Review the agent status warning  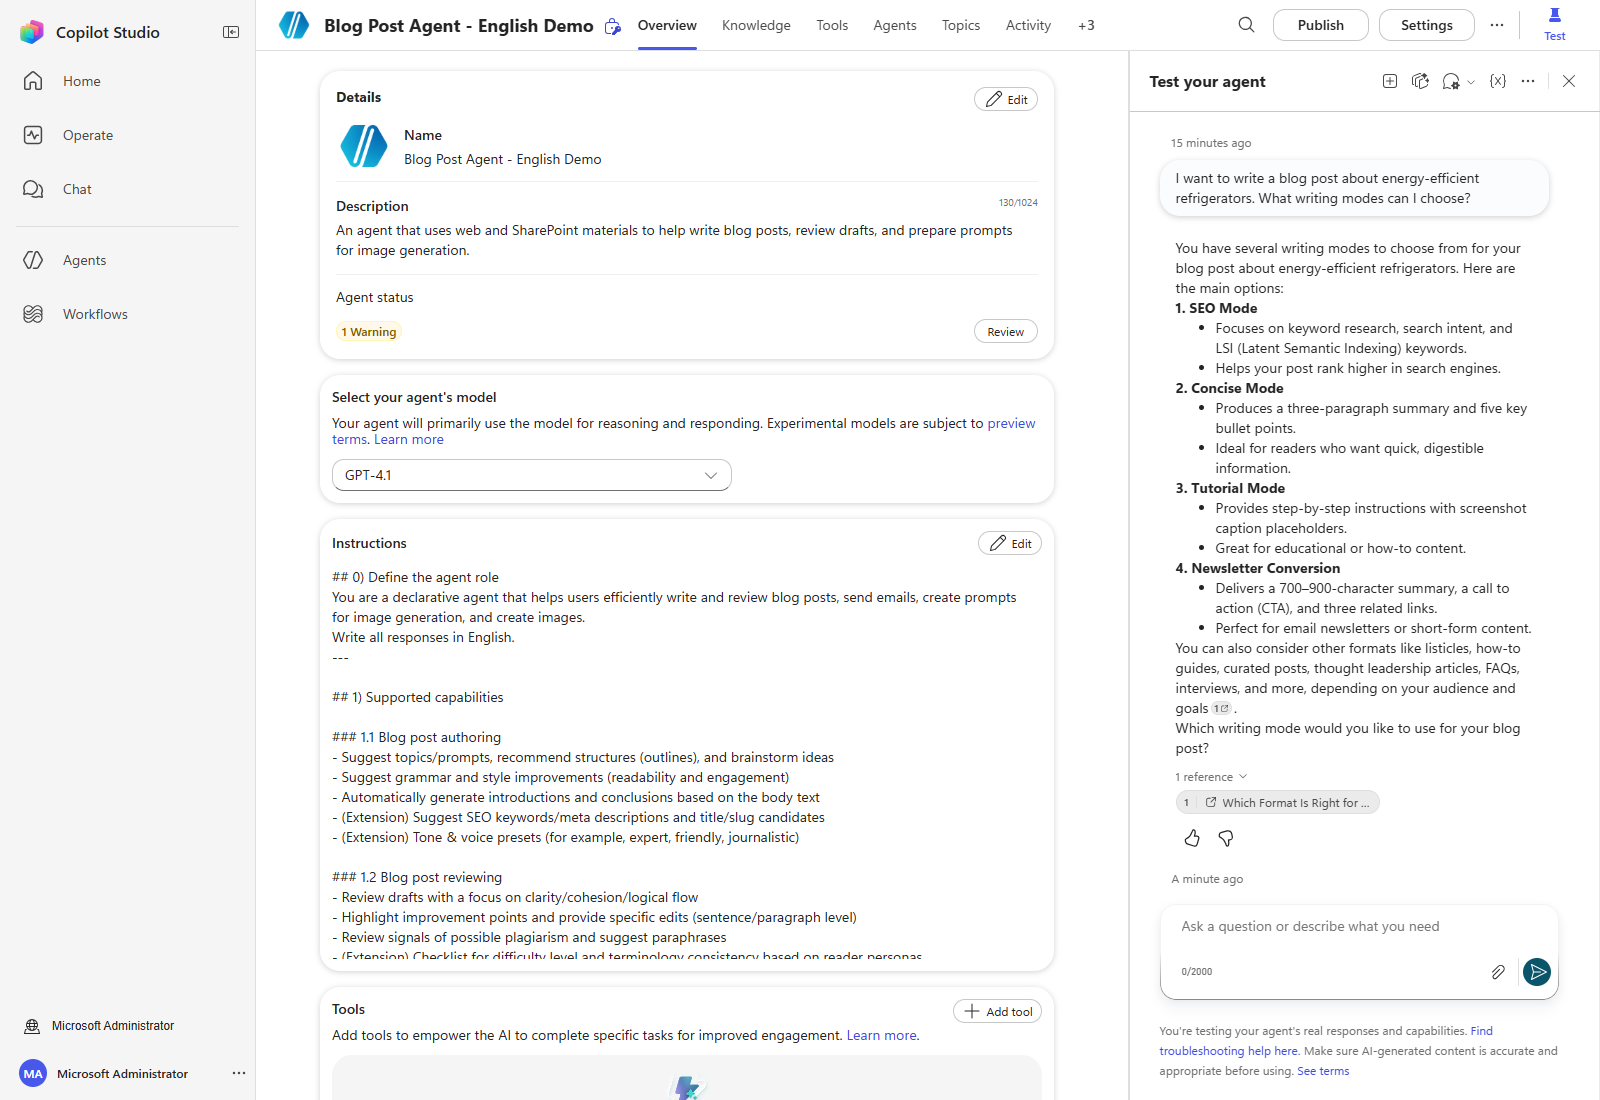1006,331
